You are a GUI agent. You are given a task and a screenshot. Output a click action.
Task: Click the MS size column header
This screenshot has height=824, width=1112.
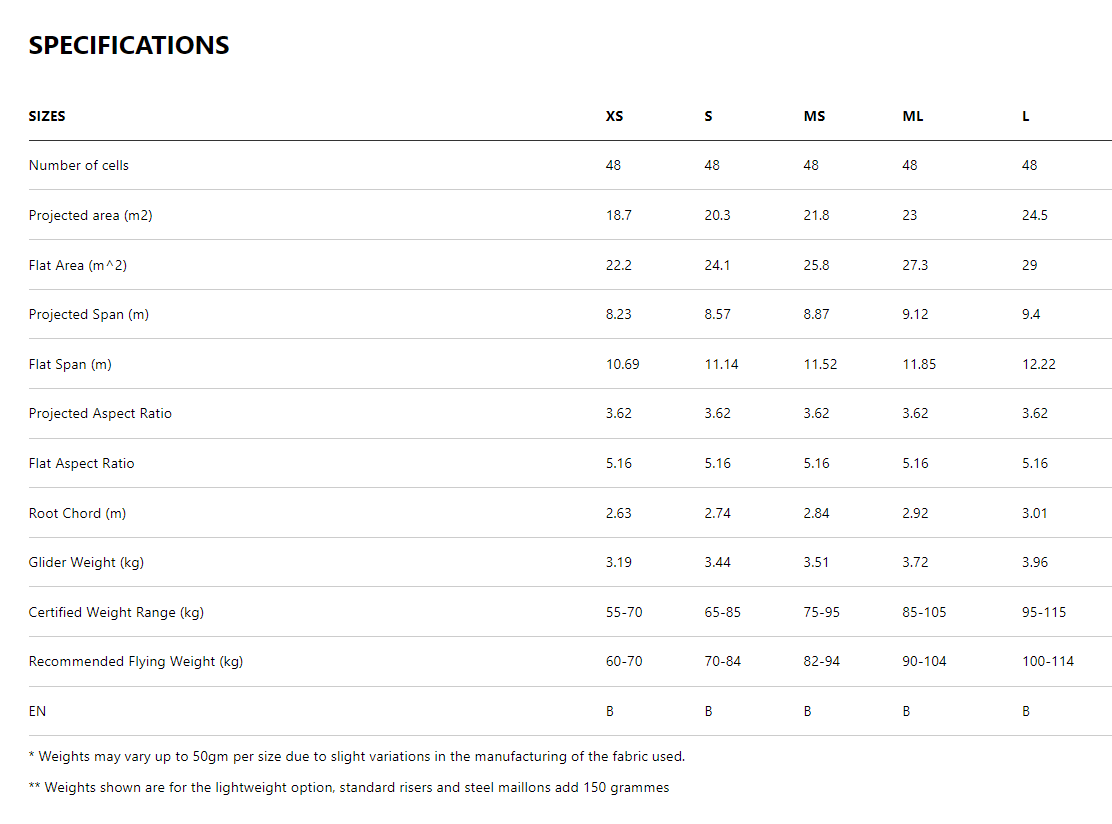[814, 116]
